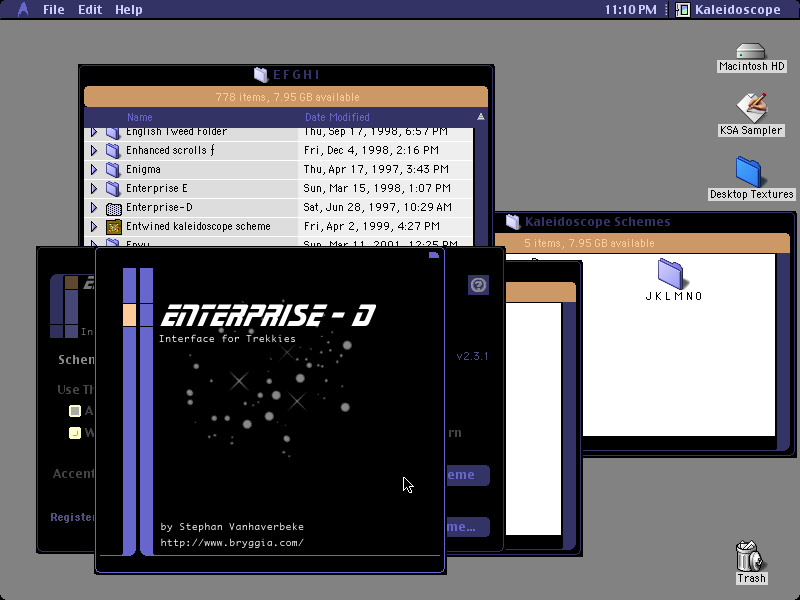Click '778 items, 7.95 GB available' info bar

tap(286, 97)
